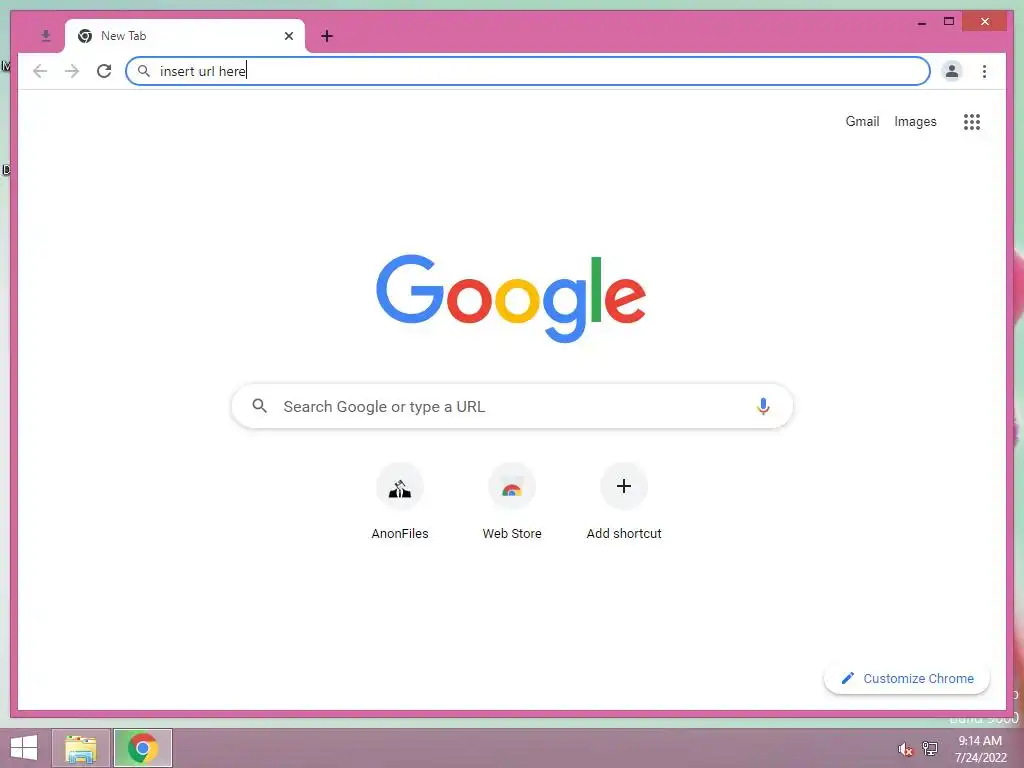
Task: Click the address bar with 'insert url here'
Action: pyautogui.click(x=528, y=71)
